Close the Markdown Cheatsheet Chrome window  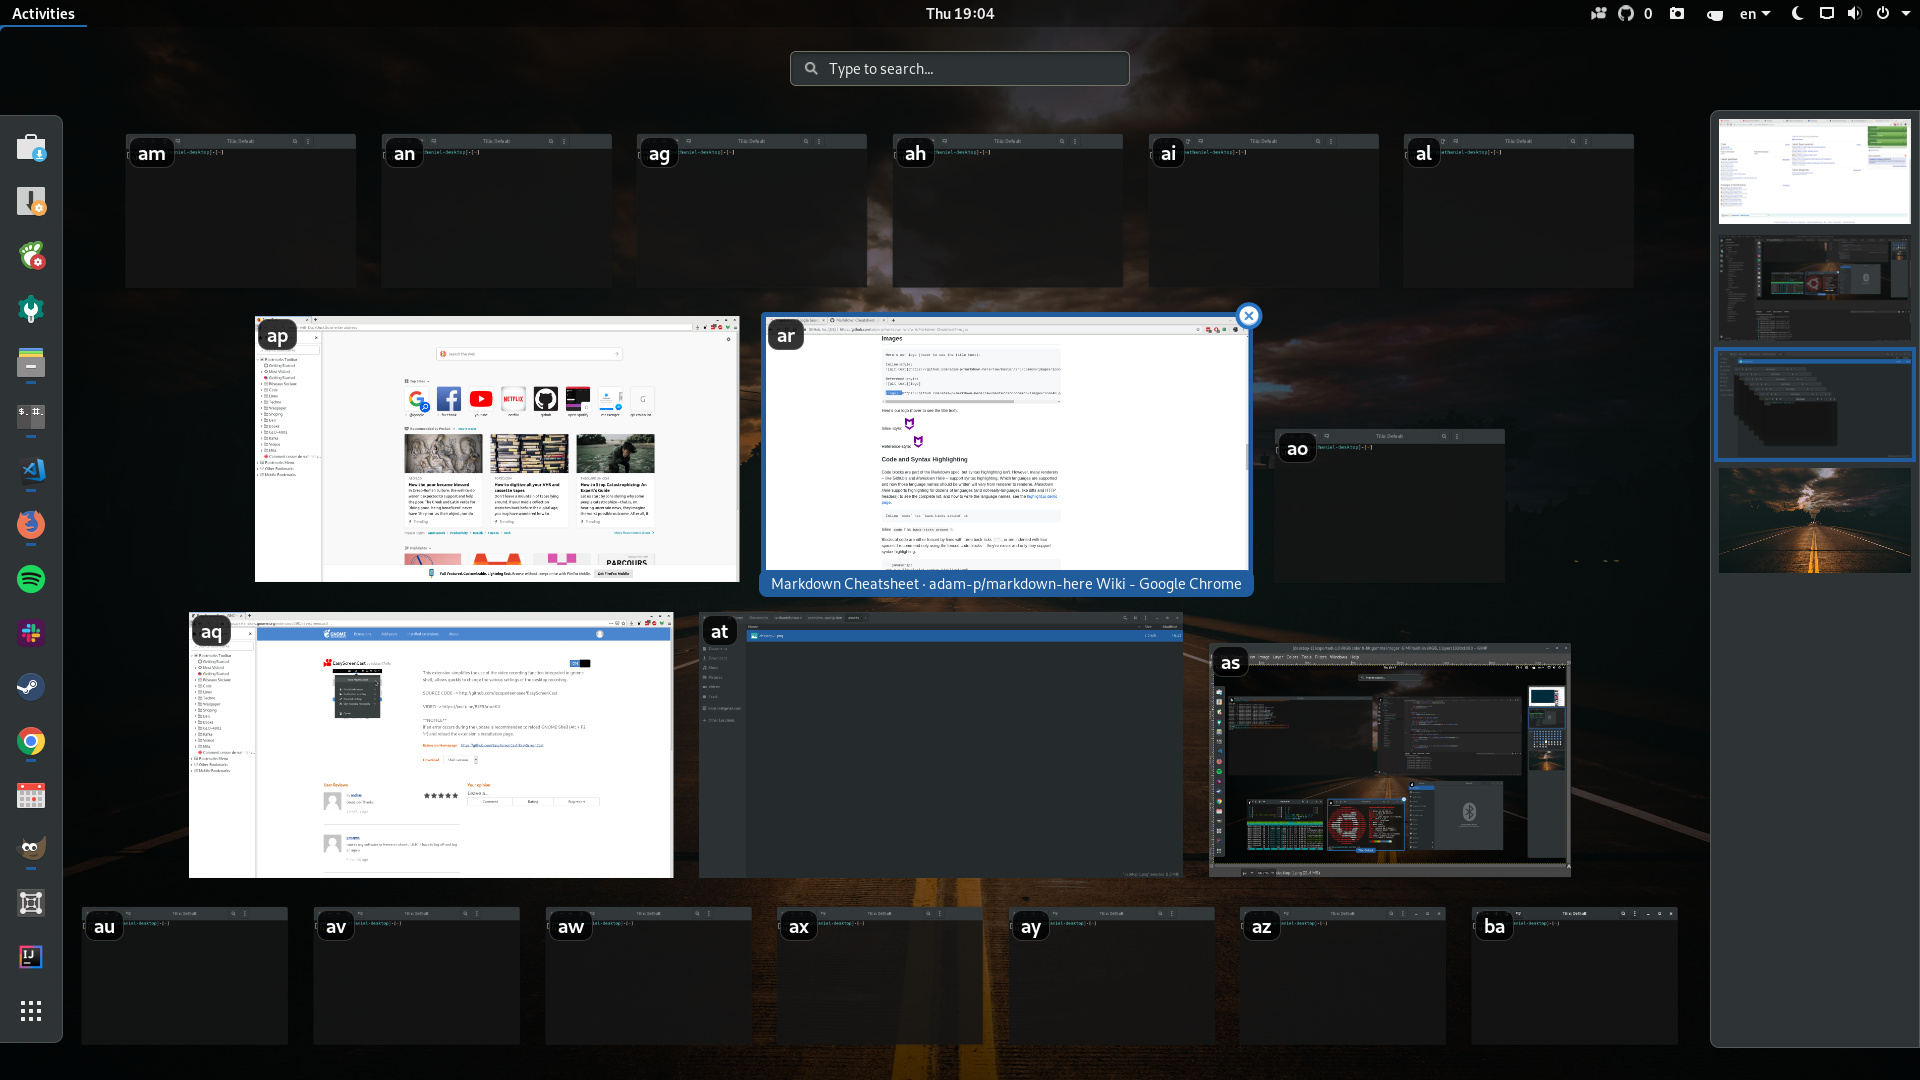1248,316
